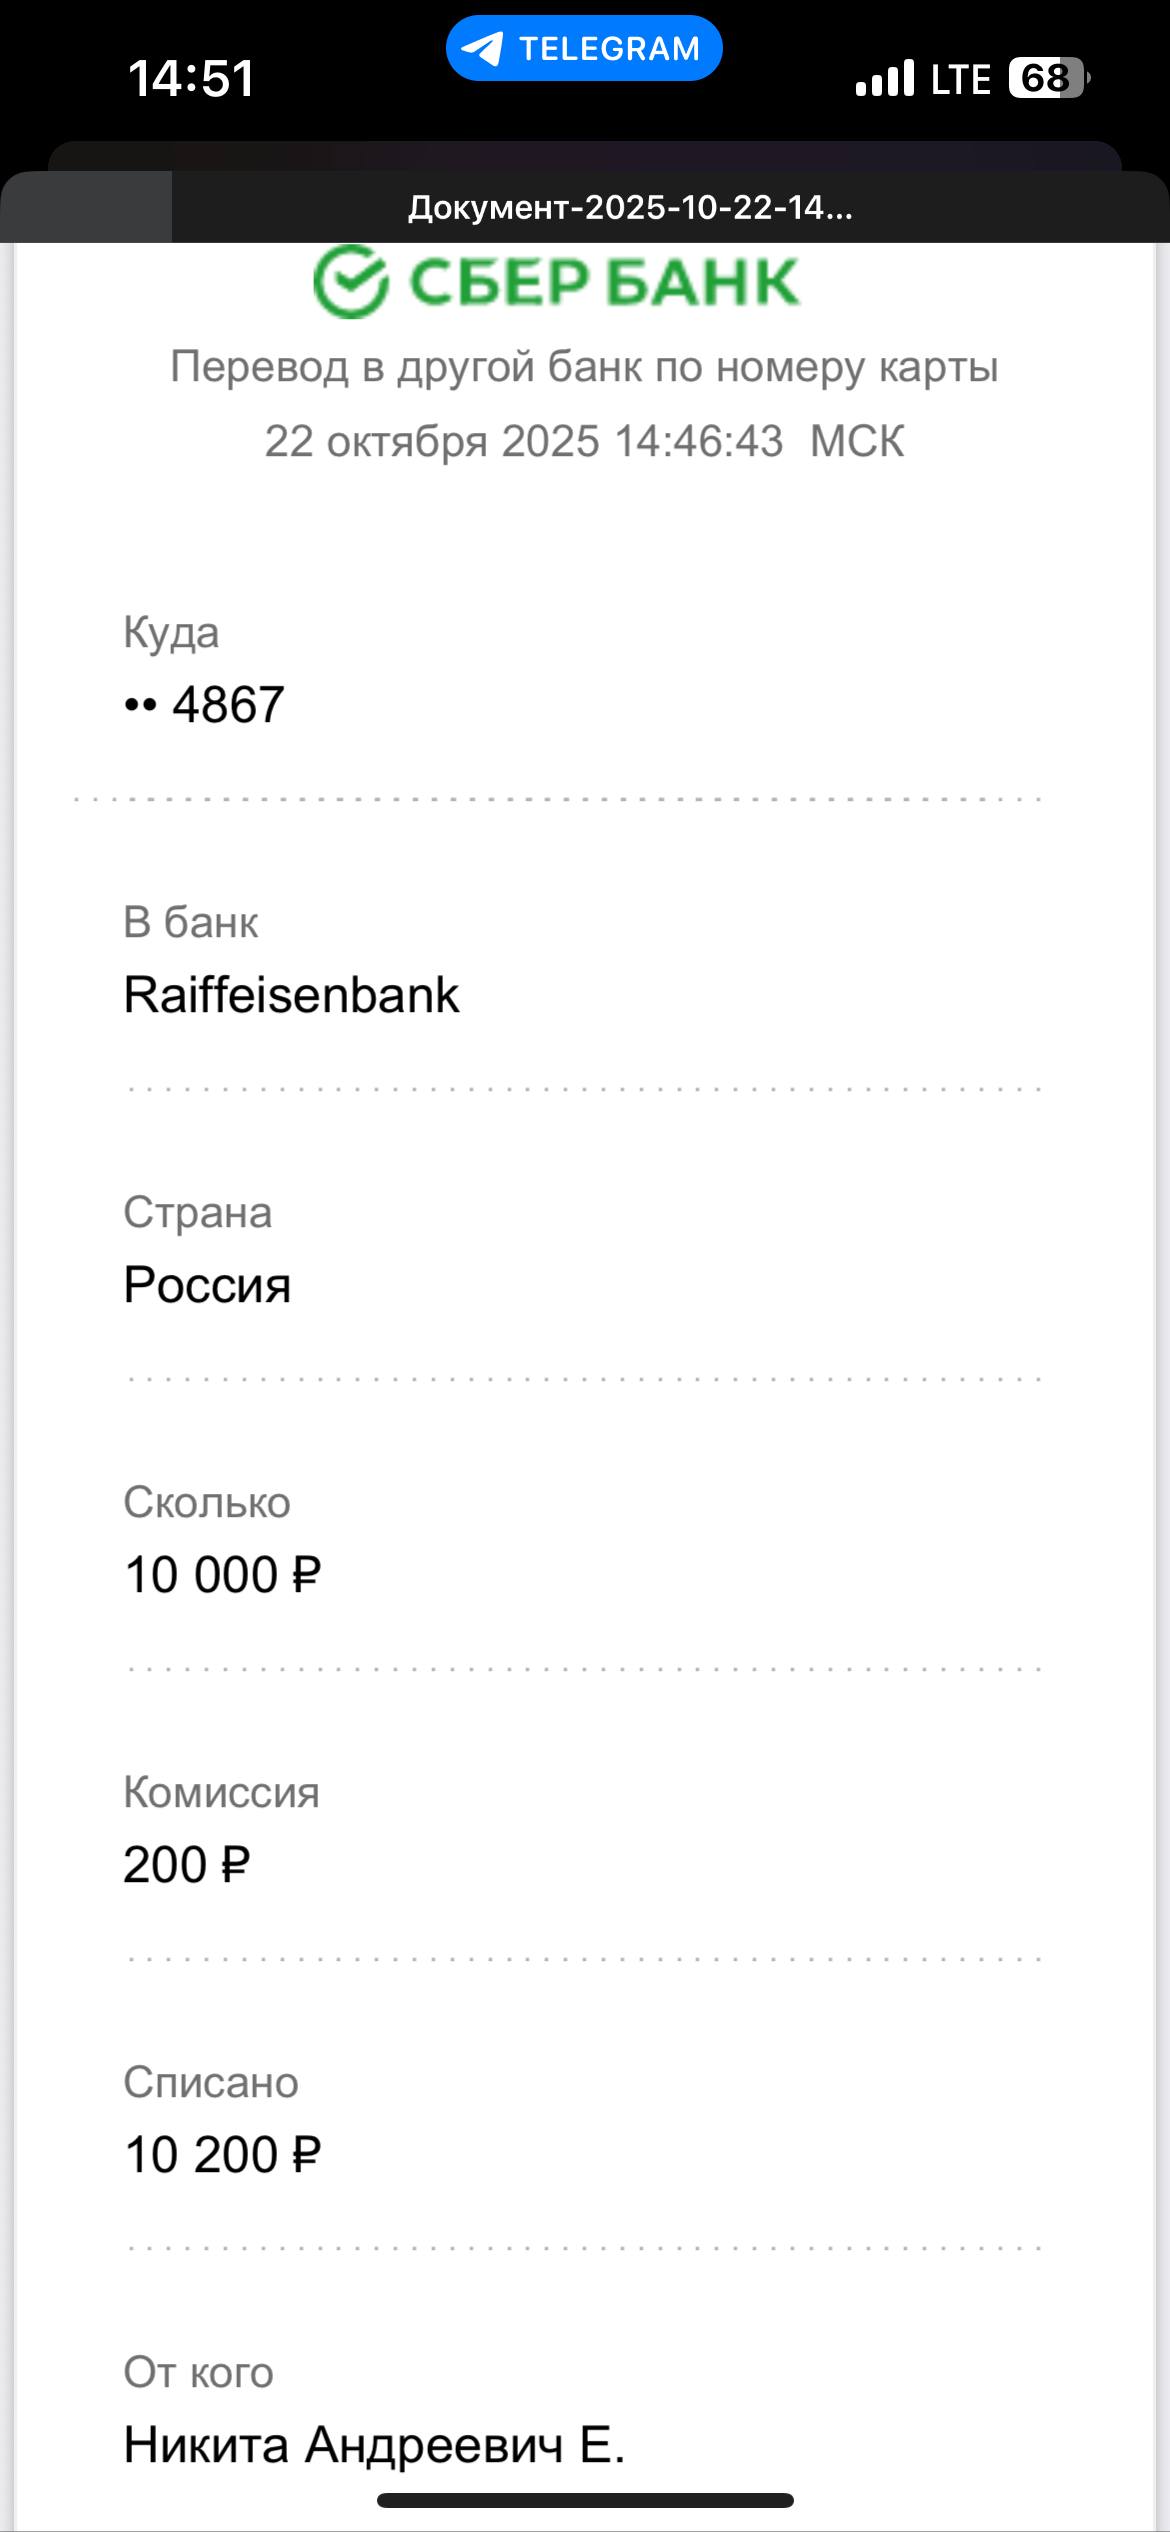The image size is (1170, 2532).
Task: Tap the battery level indicator
Action: [x=1048, y=78]
